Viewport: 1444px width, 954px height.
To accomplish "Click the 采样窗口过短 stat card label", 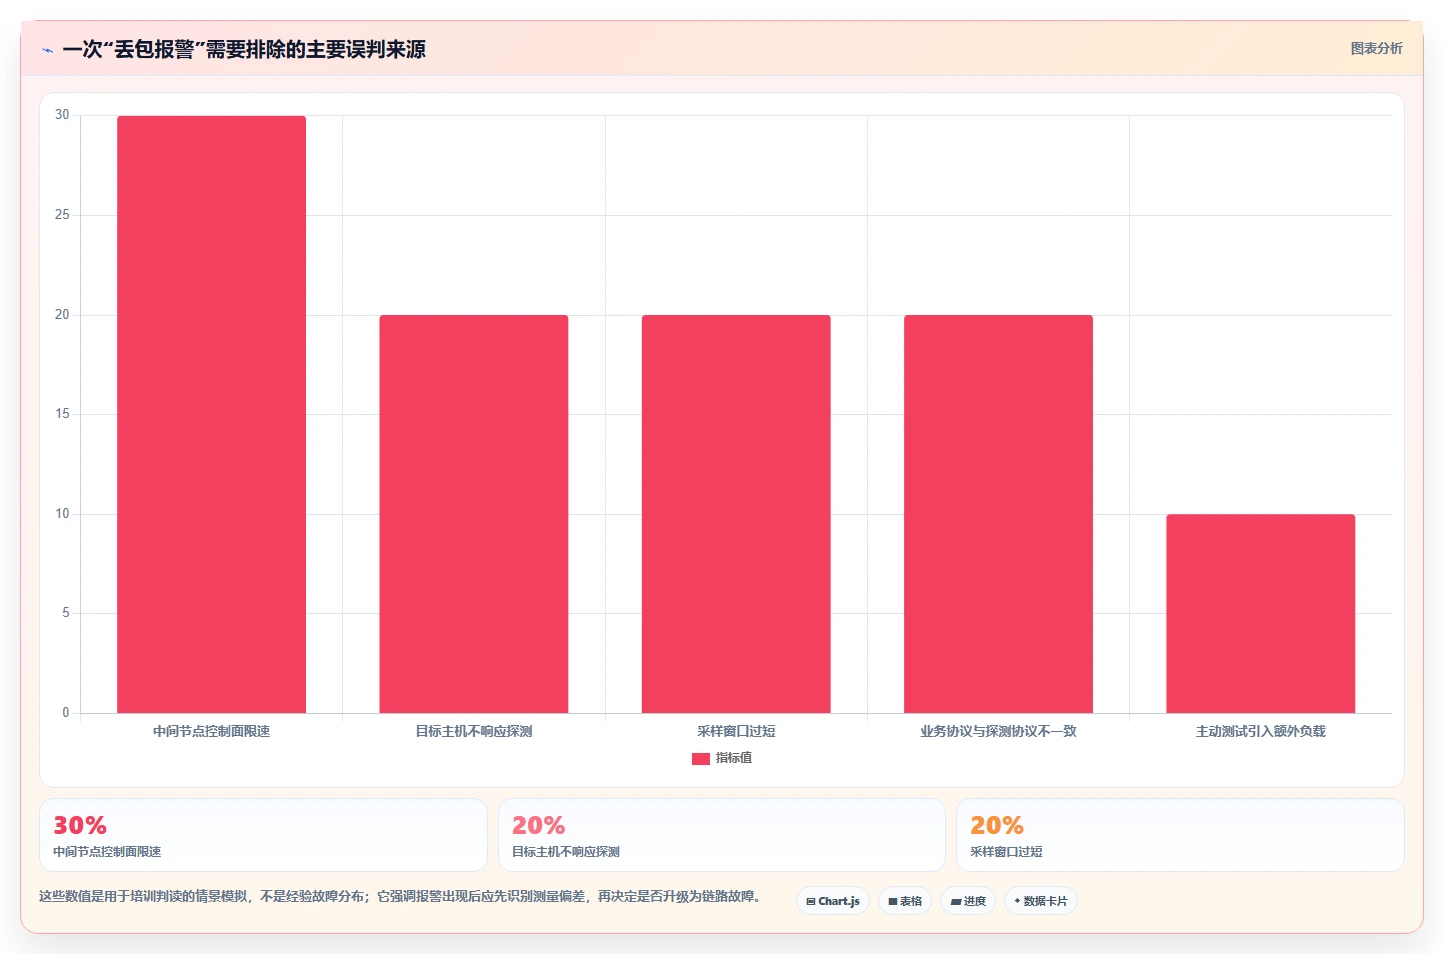I will tap(1006, 852).
